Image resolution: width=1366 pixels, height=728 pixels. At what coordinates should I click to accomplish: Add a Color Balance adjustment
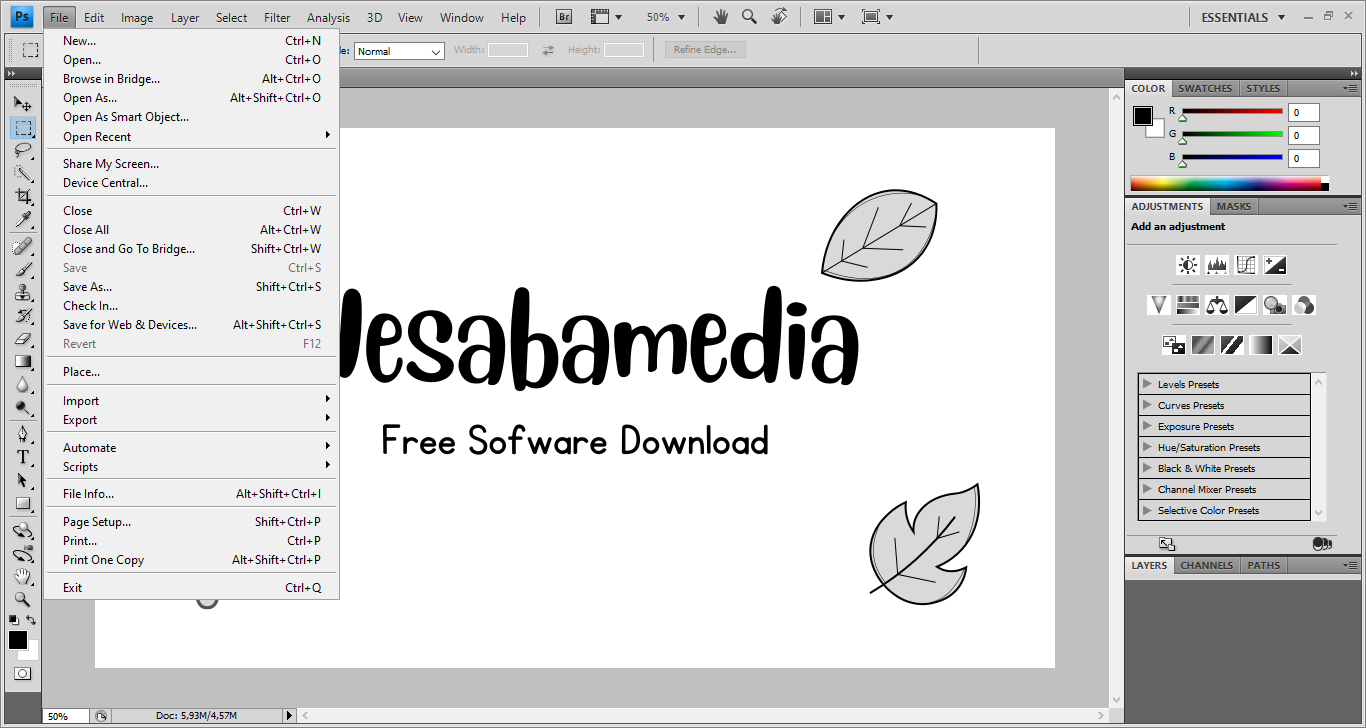[1216, 305]
